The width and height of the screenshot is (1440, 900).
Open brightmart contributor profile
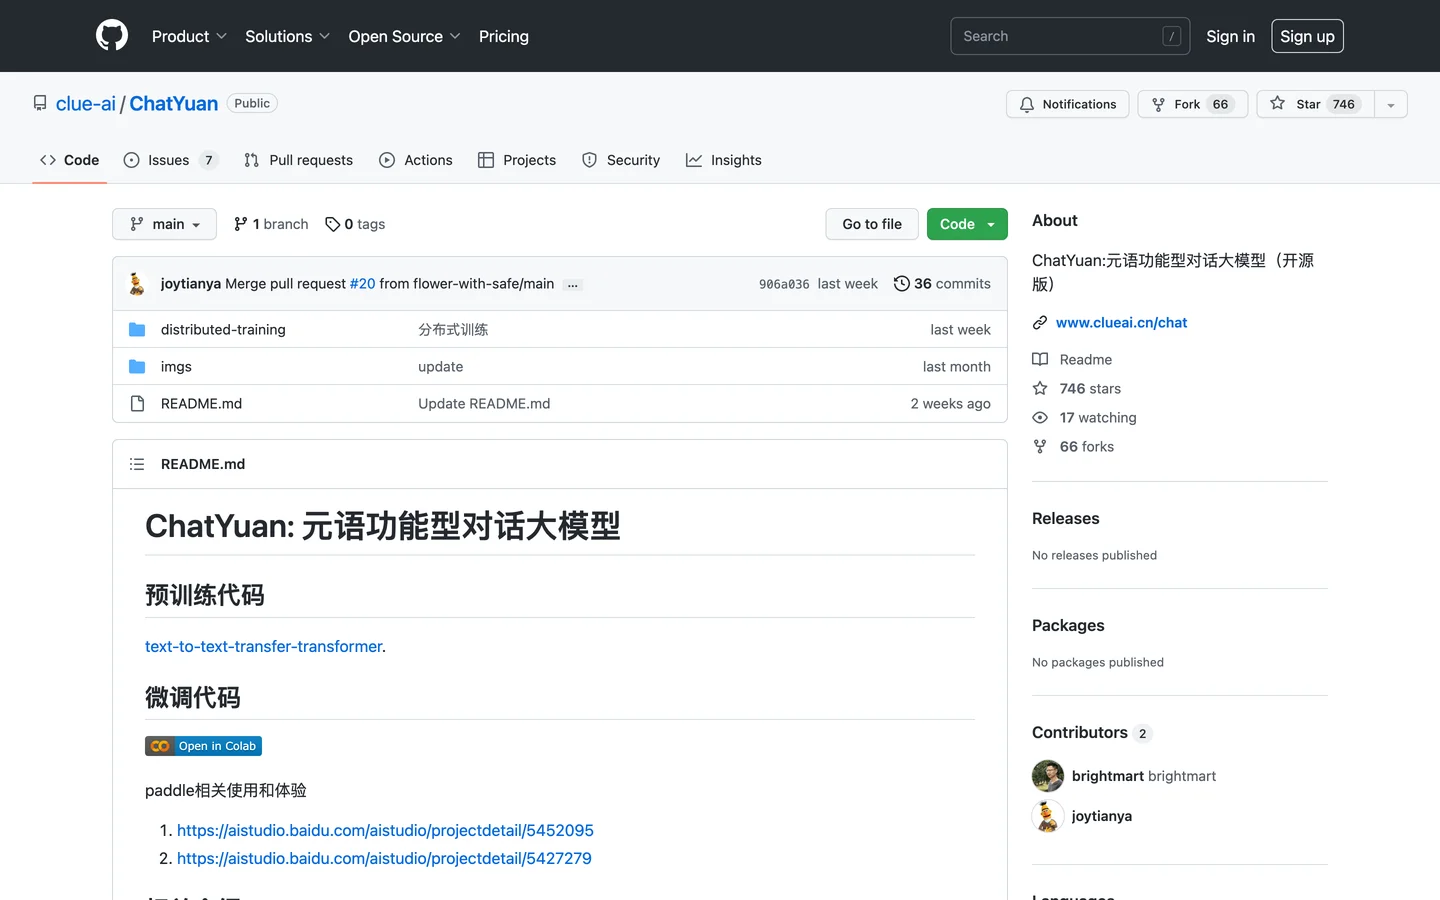[1144, 776]
